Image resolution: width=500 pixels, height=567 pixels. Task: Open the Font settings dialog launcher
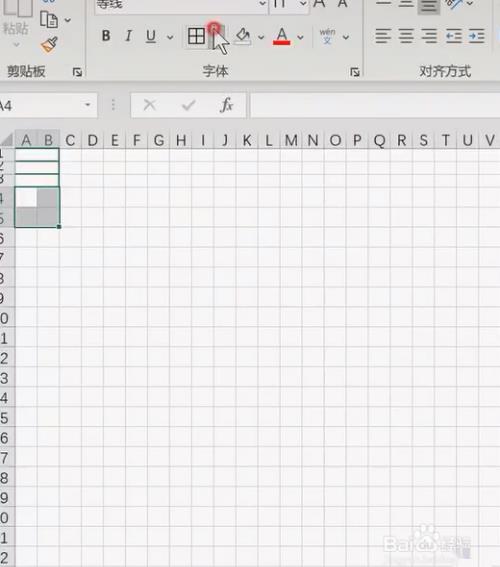[x=355, y=72]
